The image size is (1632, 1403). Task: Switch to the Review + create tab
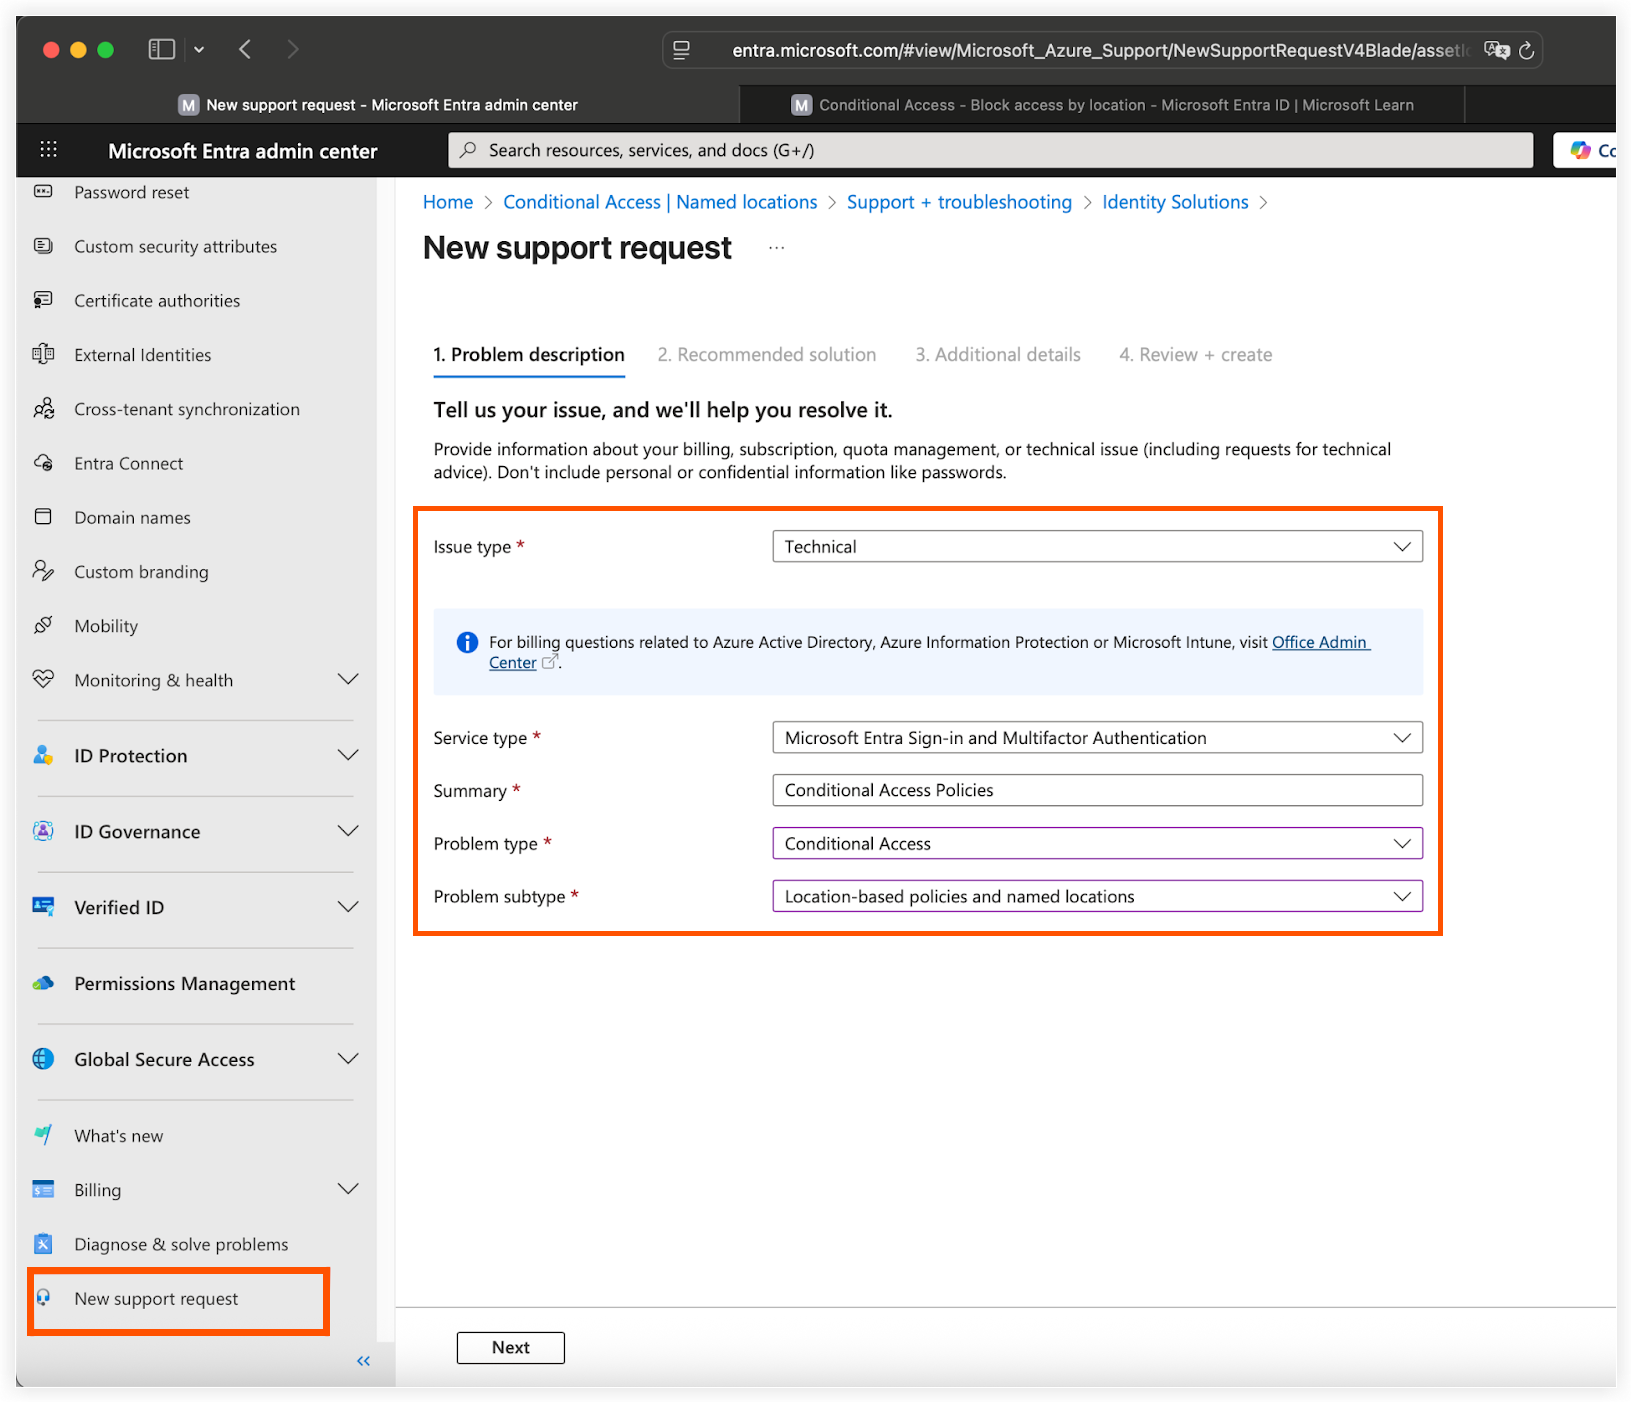point(1195,354)
